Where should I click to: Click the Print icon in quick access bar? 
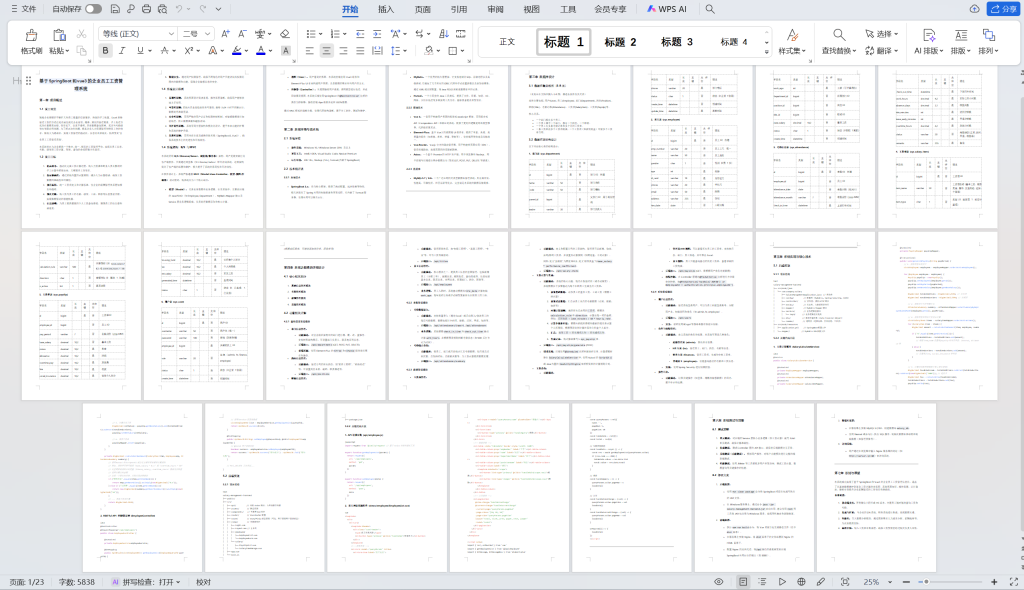(x=146, y=9)
